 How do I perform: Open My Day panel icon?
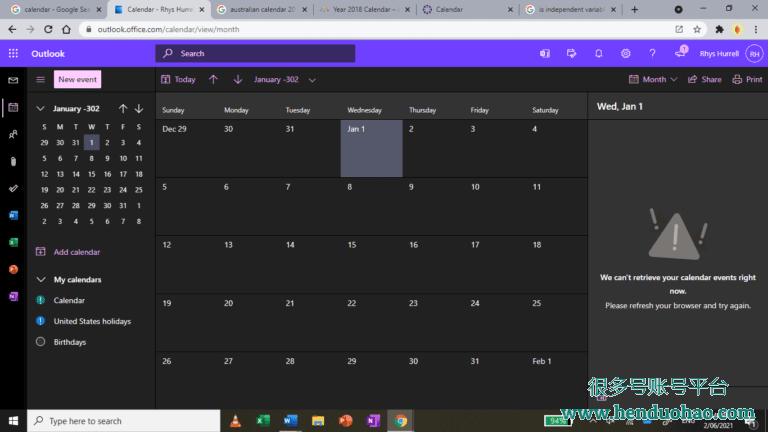(572, 53)
